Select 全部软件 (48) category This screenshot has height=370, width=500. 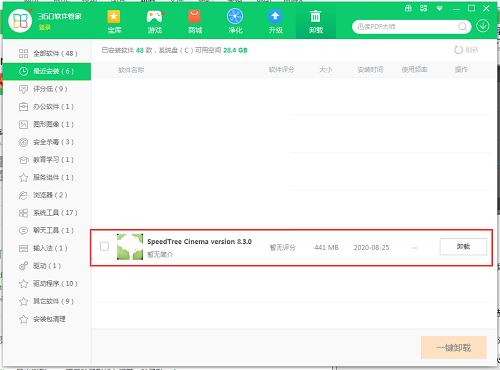coord(48,53)
